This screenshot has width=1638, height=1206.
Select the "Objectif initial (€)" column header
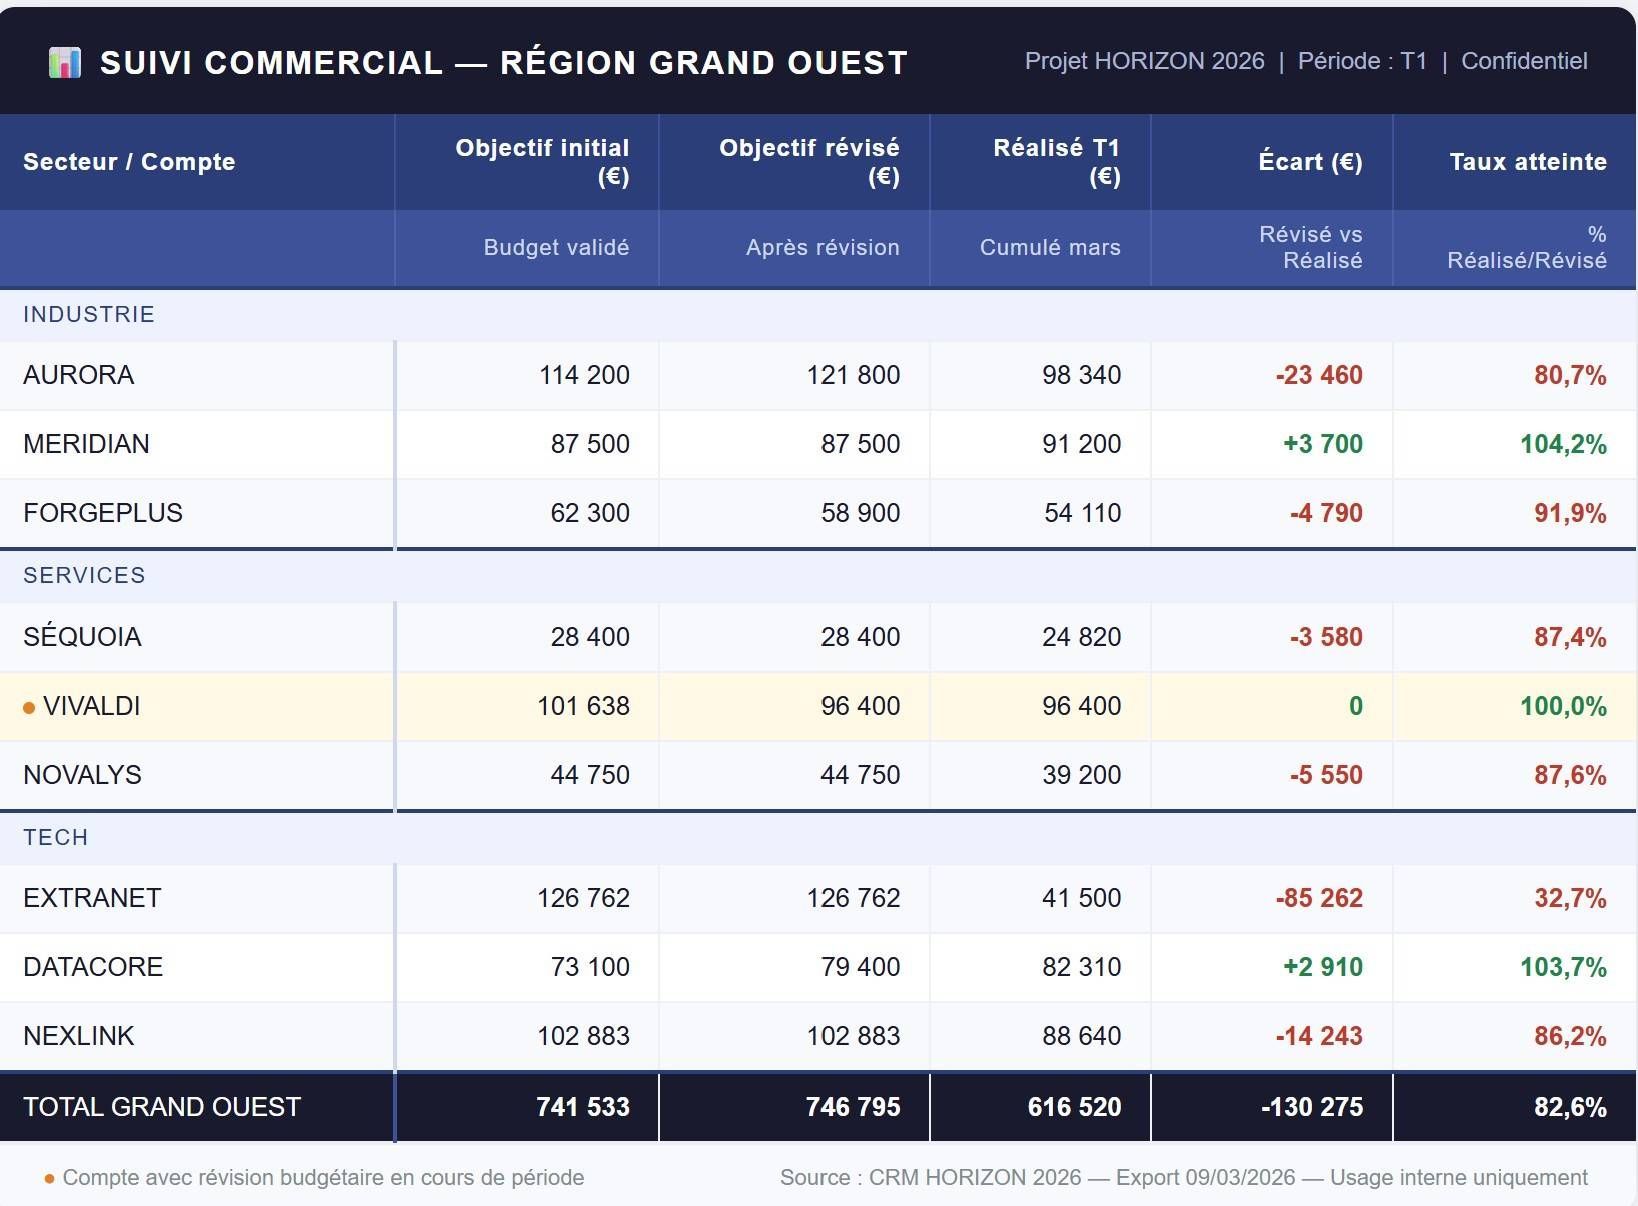[x=542, y=162]
